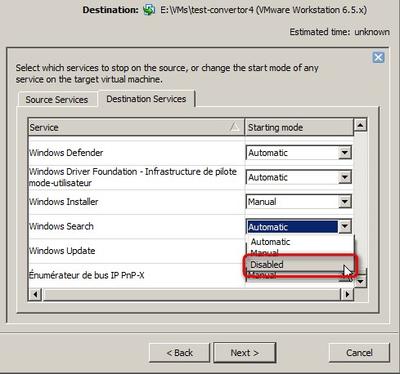Image resolution: width=400 pixels, height=374 pixels.
Task: Click the sort triangle in Service header
Action: click(x=235, y=127)
